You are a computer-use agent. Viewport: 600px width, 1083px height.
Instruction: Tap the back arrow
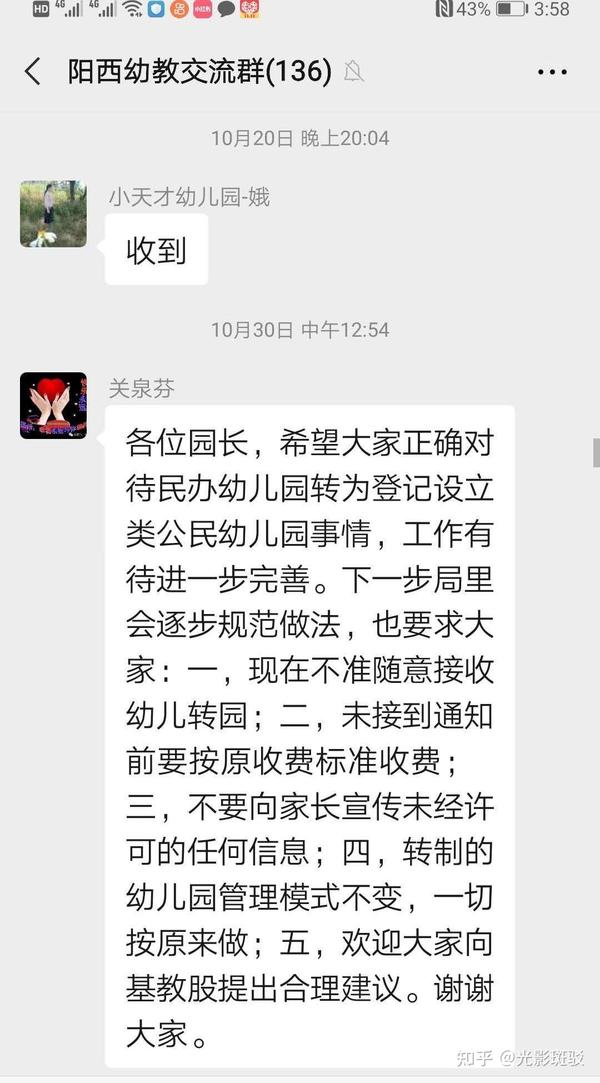32,72
